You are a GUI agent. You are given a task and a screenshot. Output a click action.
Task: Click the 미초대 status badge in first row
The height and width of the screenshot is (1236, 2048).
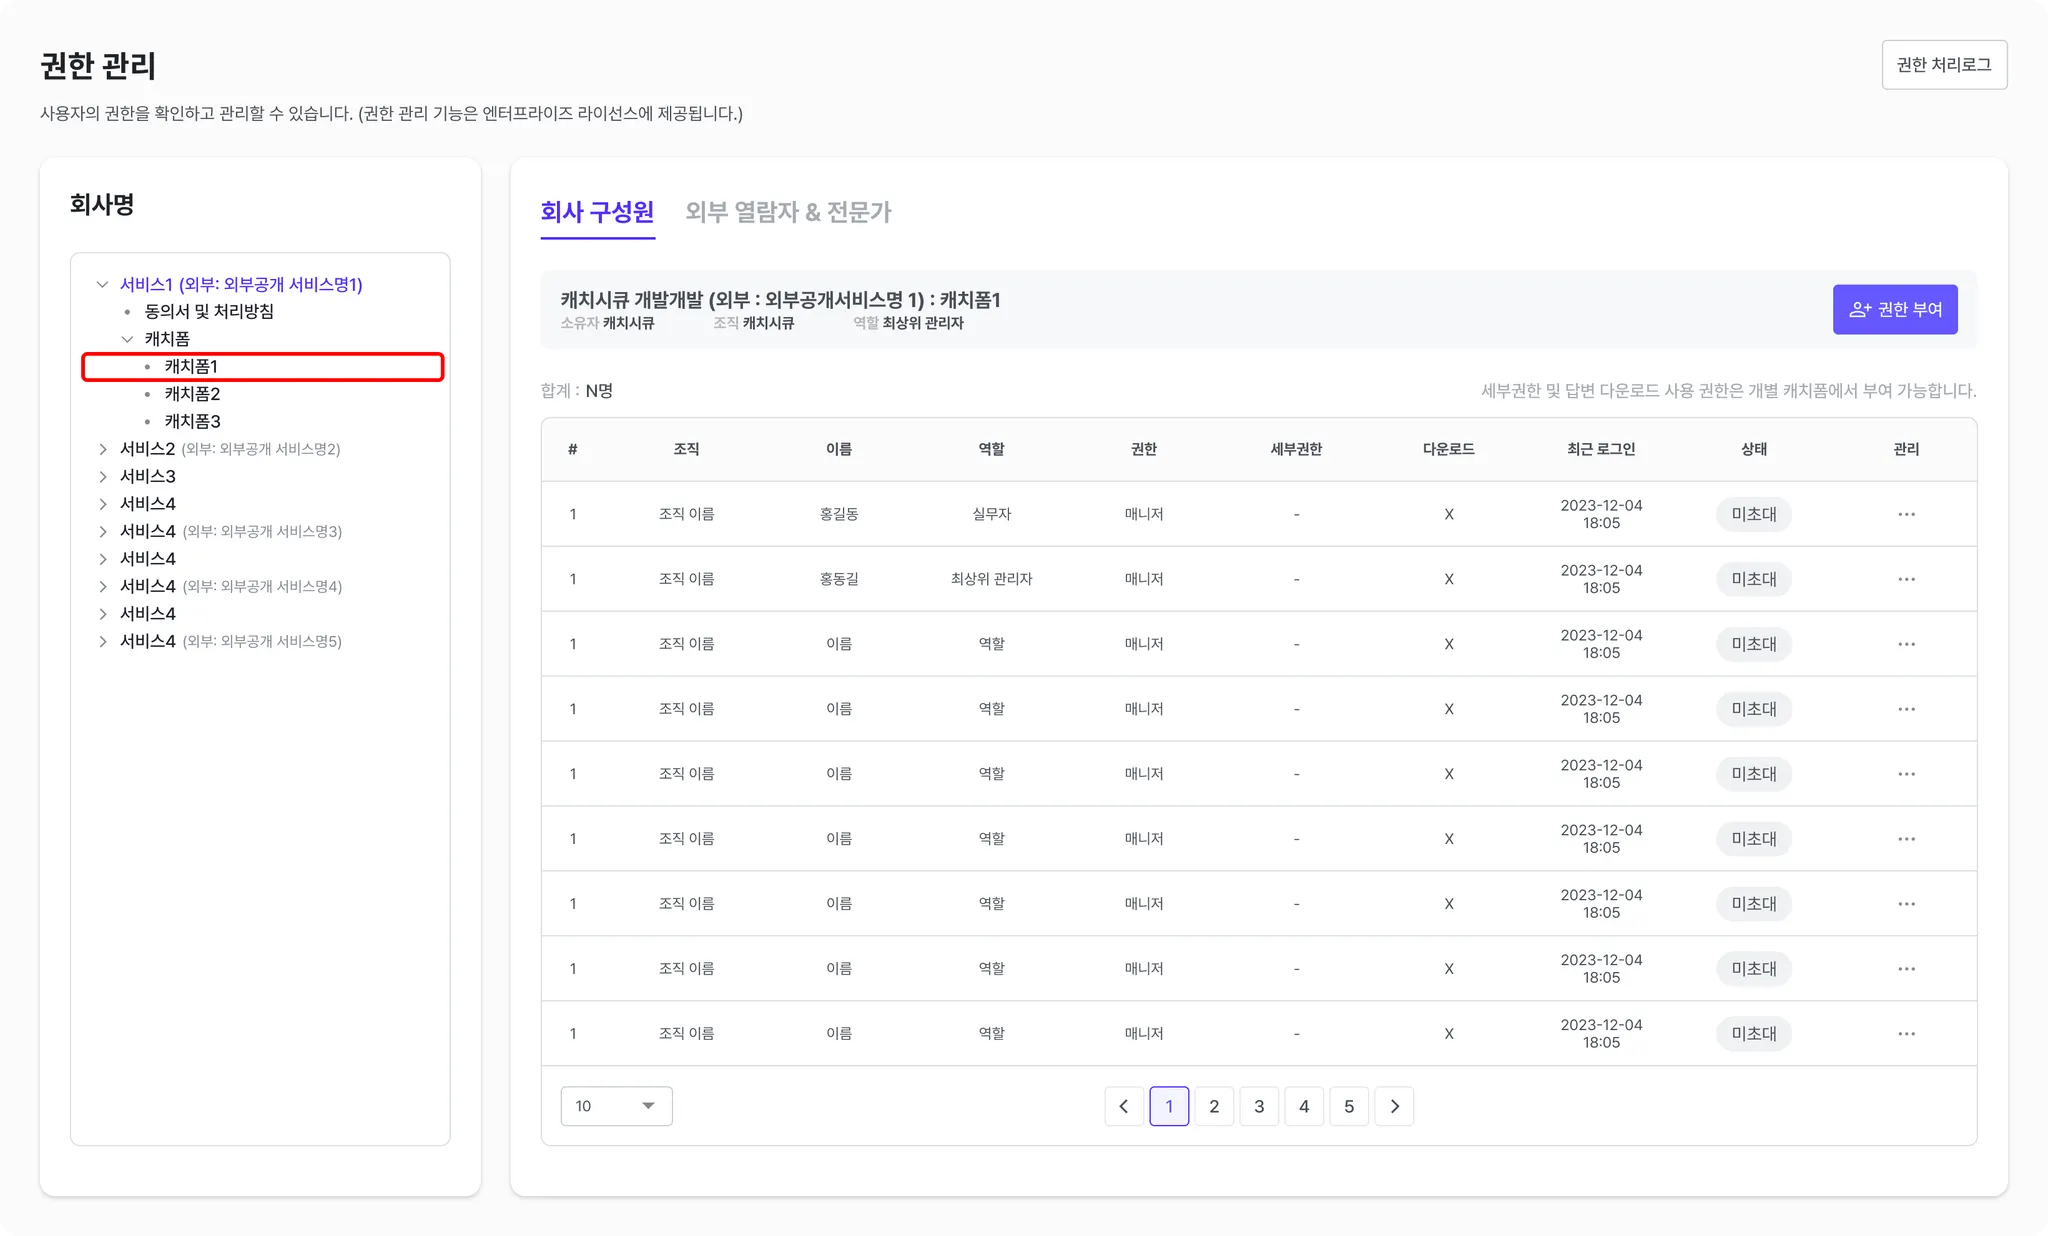coord(1754,514)
